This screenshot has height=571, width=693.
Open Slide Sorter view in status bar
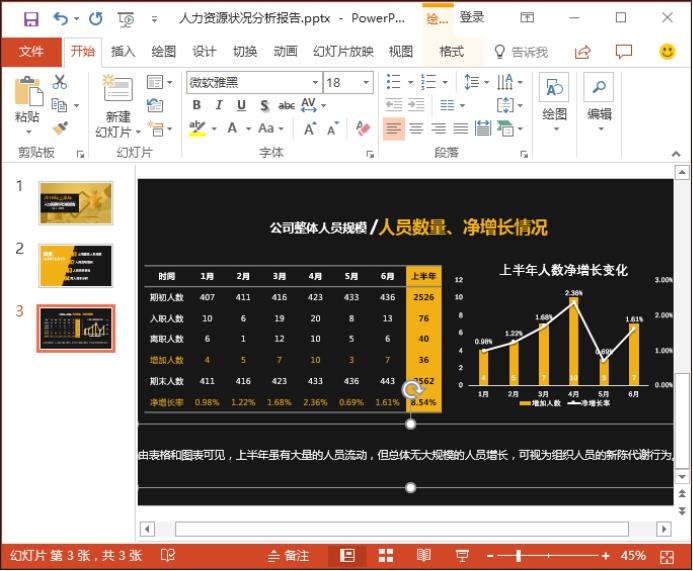(x=386, y=555)
